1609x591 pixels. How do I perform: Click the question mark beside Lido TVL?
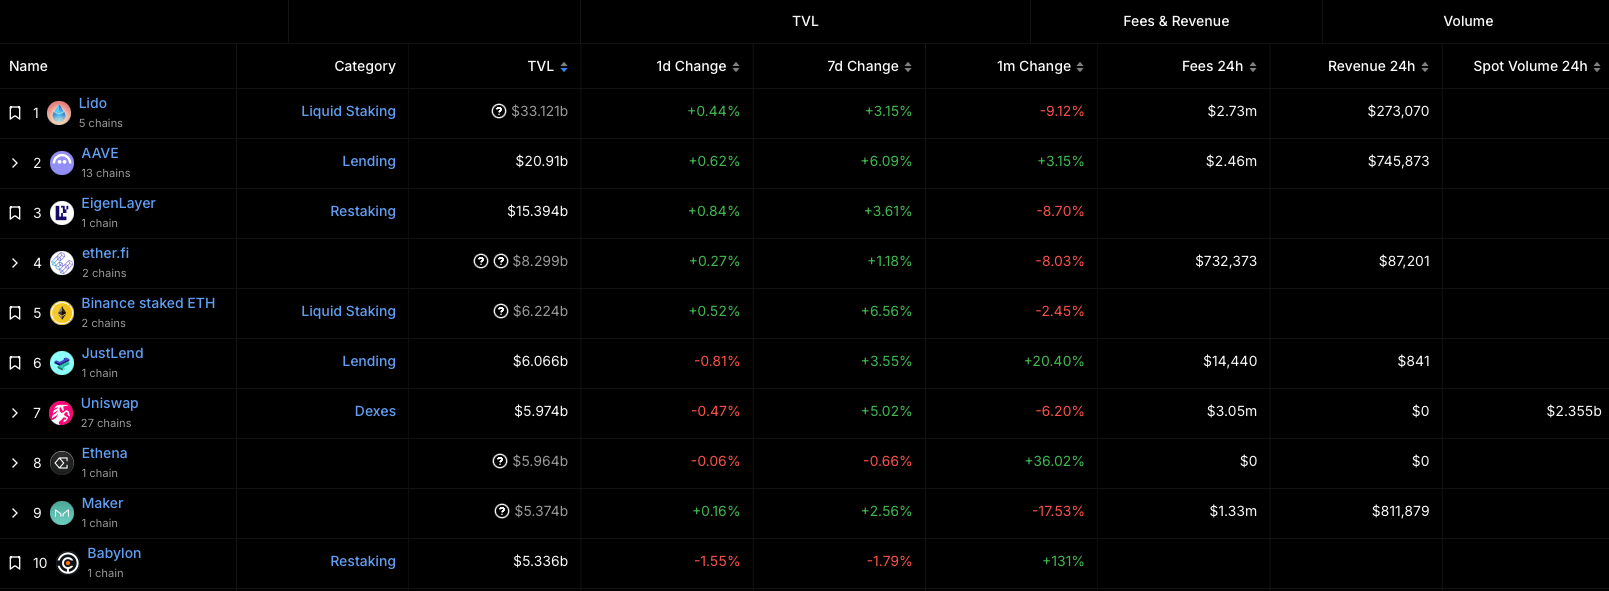pyautogui.click(x=499, y=111)
